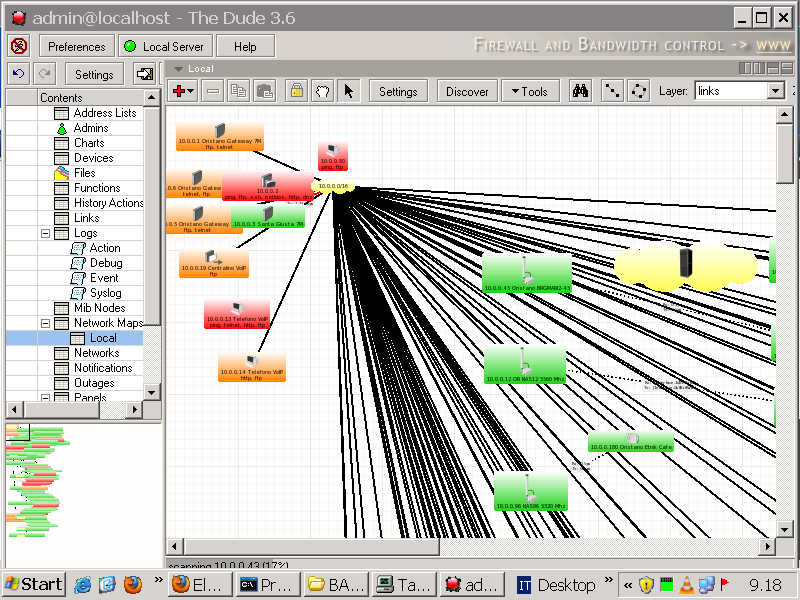Open the Action log

[105, 248]
